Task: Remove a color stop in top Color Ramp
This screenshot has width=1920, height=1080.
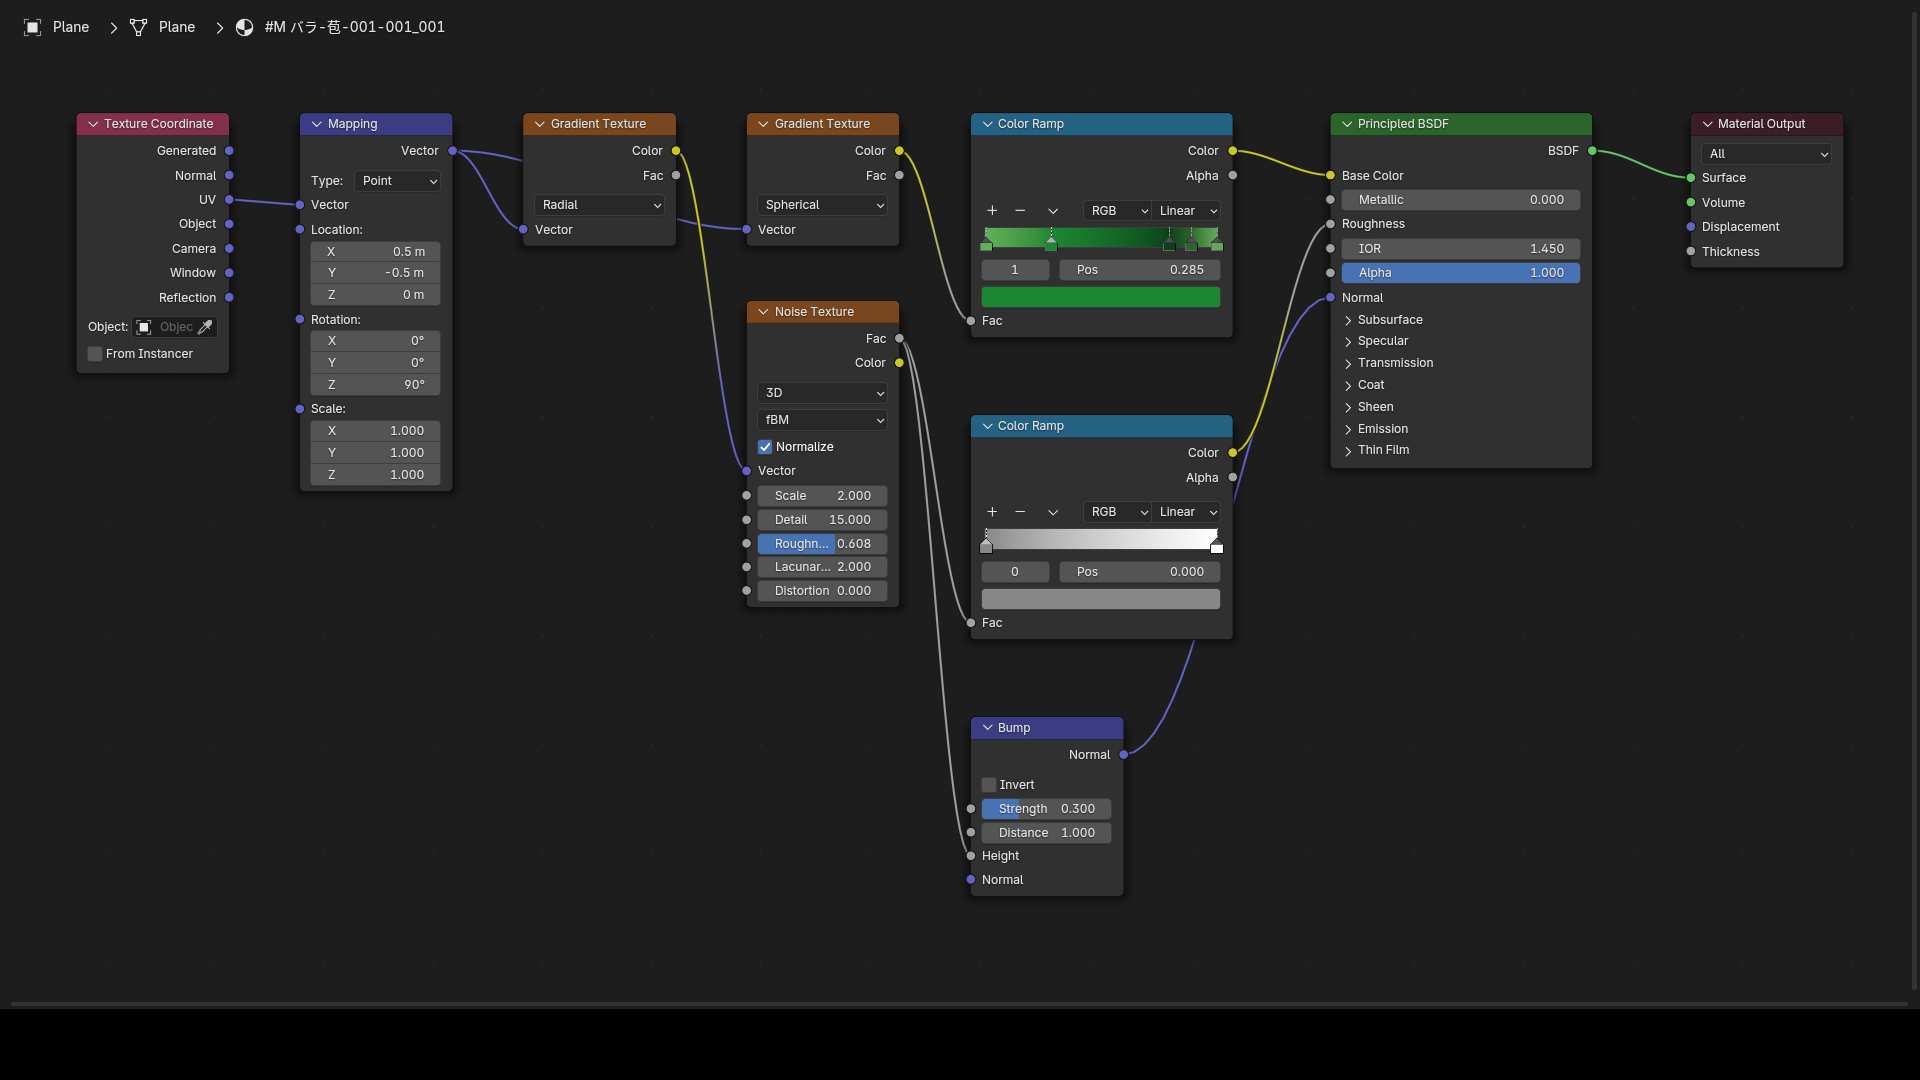Action: [1020, 211]
